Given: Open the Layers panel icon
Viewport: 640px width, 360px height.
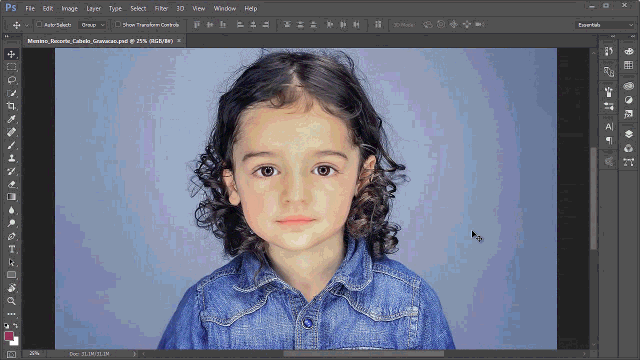Looking at the screenshot, I should (x=629, y=134).
